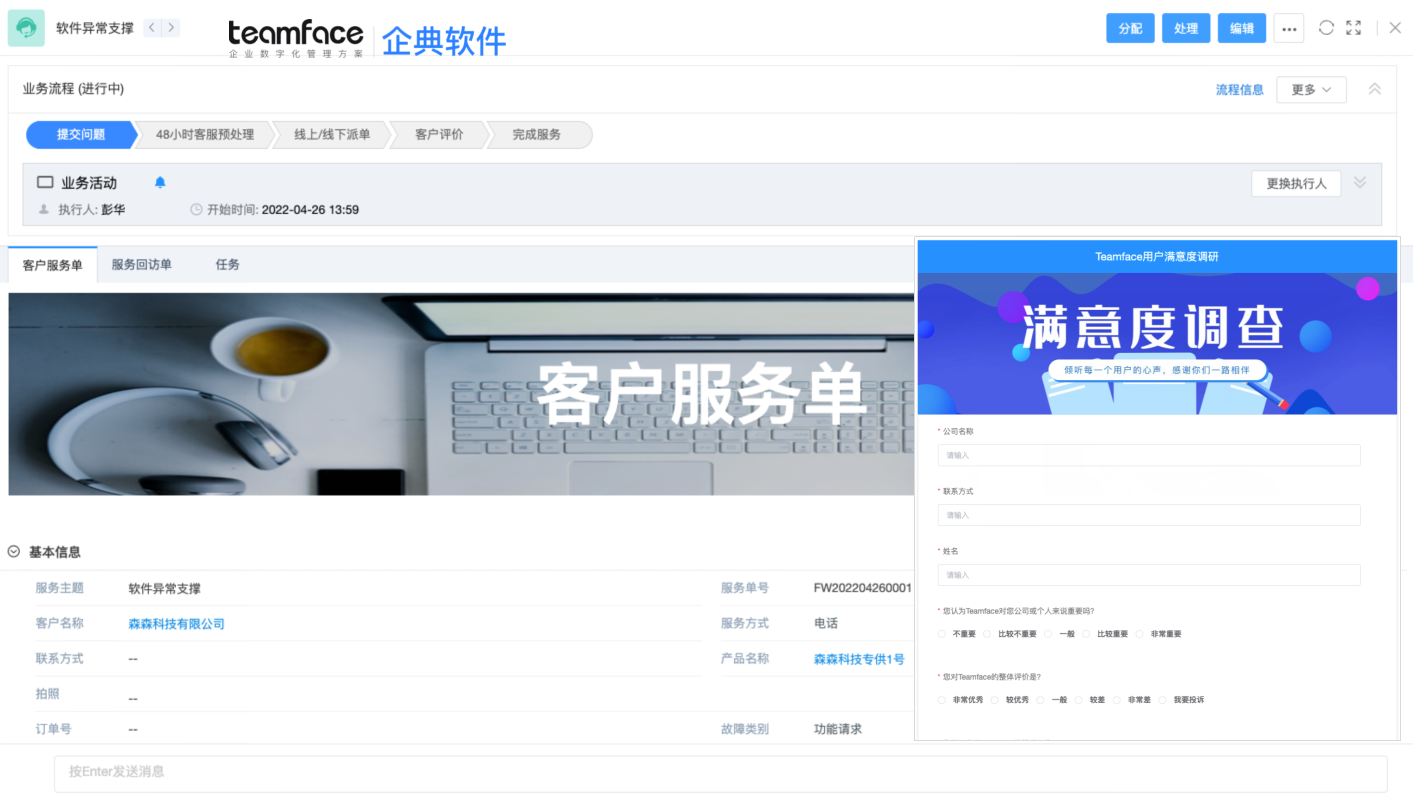Select the 非常重要 radio option
The height and width of the screenshot is (799, 1413).
click(x=1139, y=634)
